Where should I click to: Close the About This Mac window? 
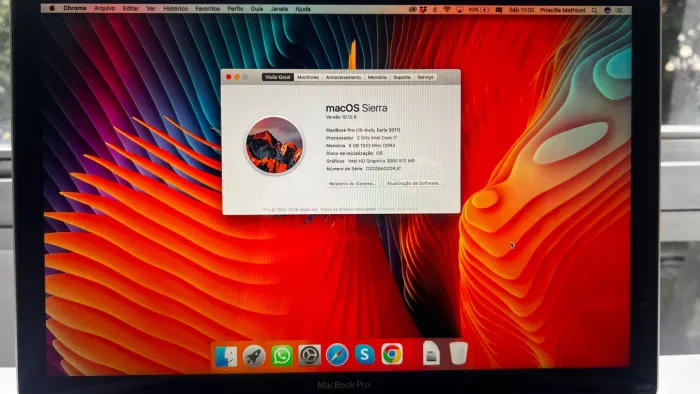229,77
